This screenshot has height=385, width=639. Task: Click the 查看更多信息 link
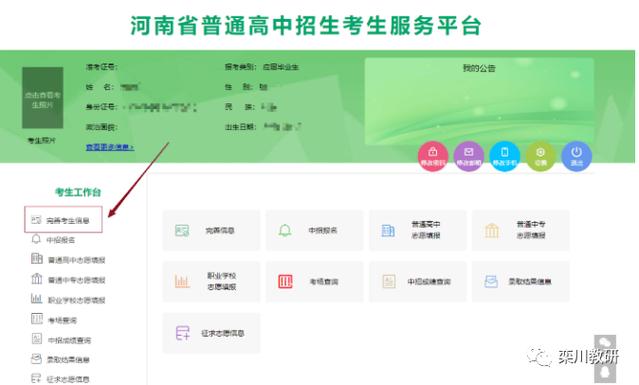coord(110,147)
